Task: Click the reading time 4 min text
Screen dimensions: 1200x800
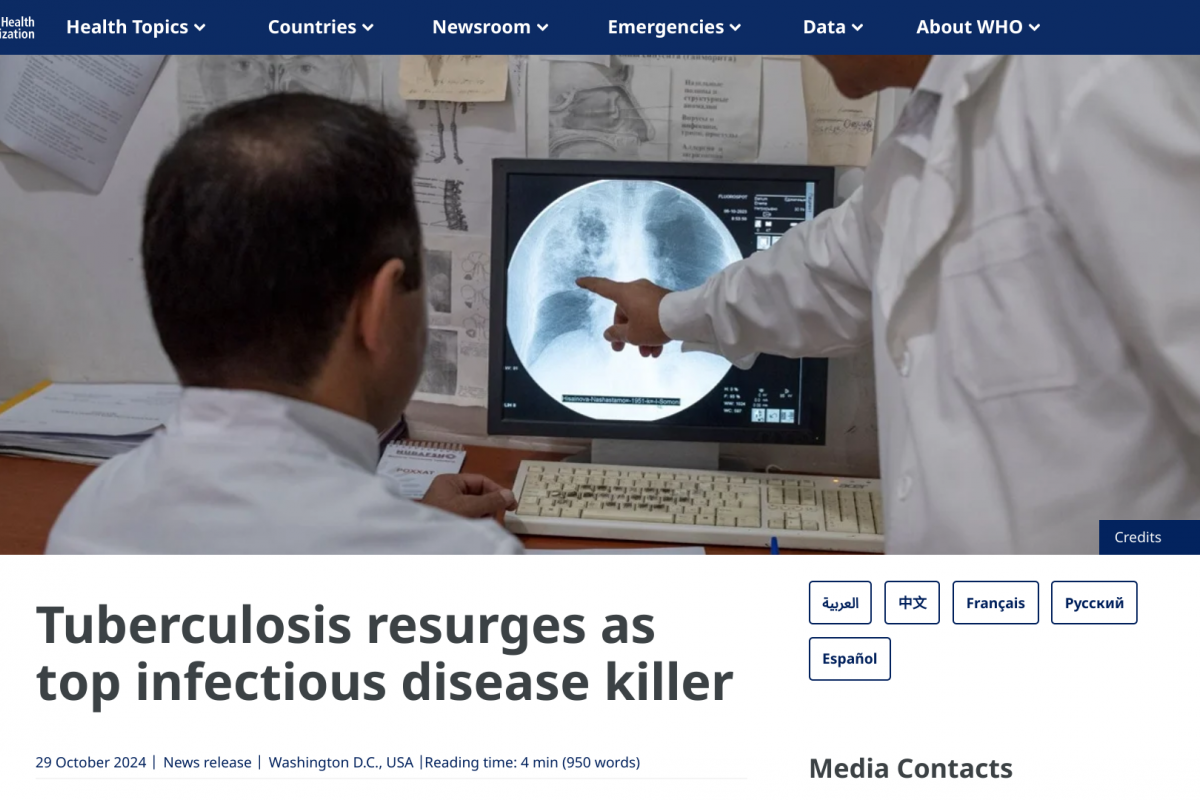Action: [532, 762]
